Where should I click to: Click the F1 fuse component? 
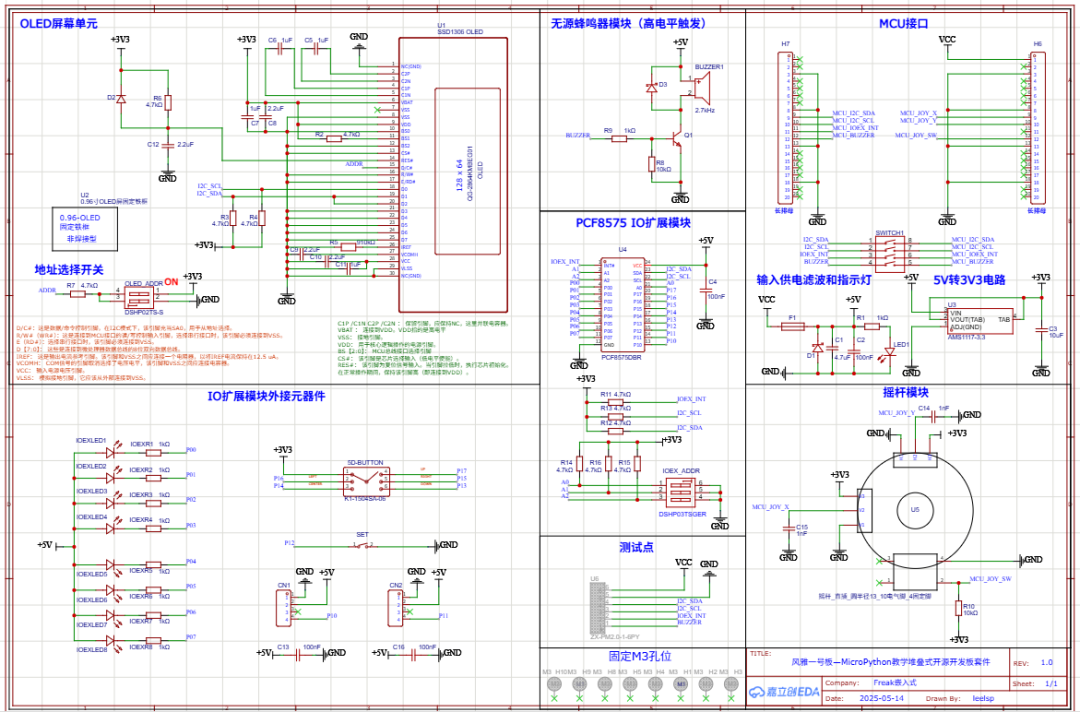coord(792,326)
